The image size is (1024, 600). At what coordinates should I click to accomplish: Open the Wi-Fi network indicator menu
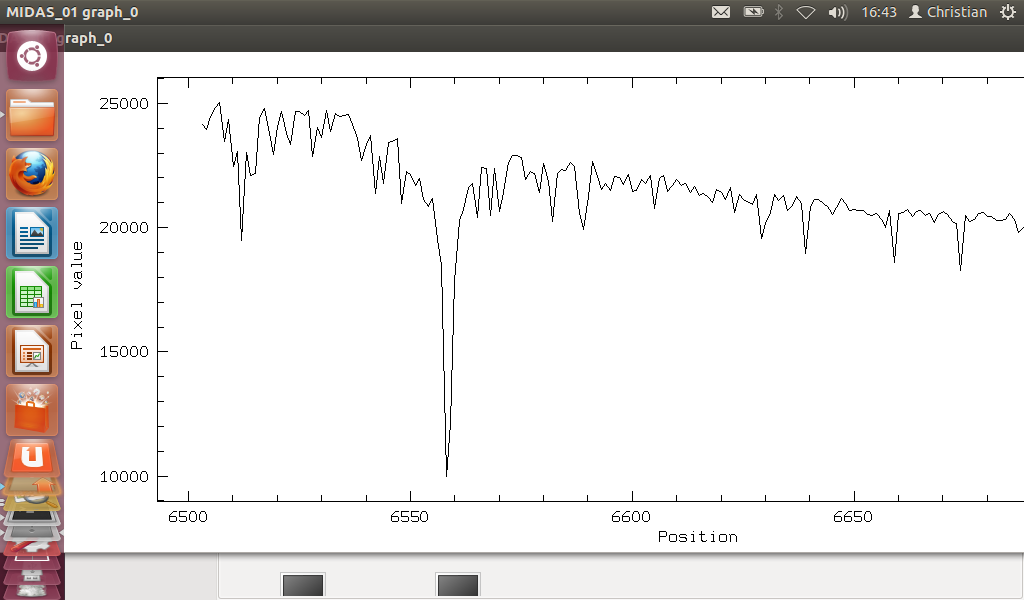805,12
